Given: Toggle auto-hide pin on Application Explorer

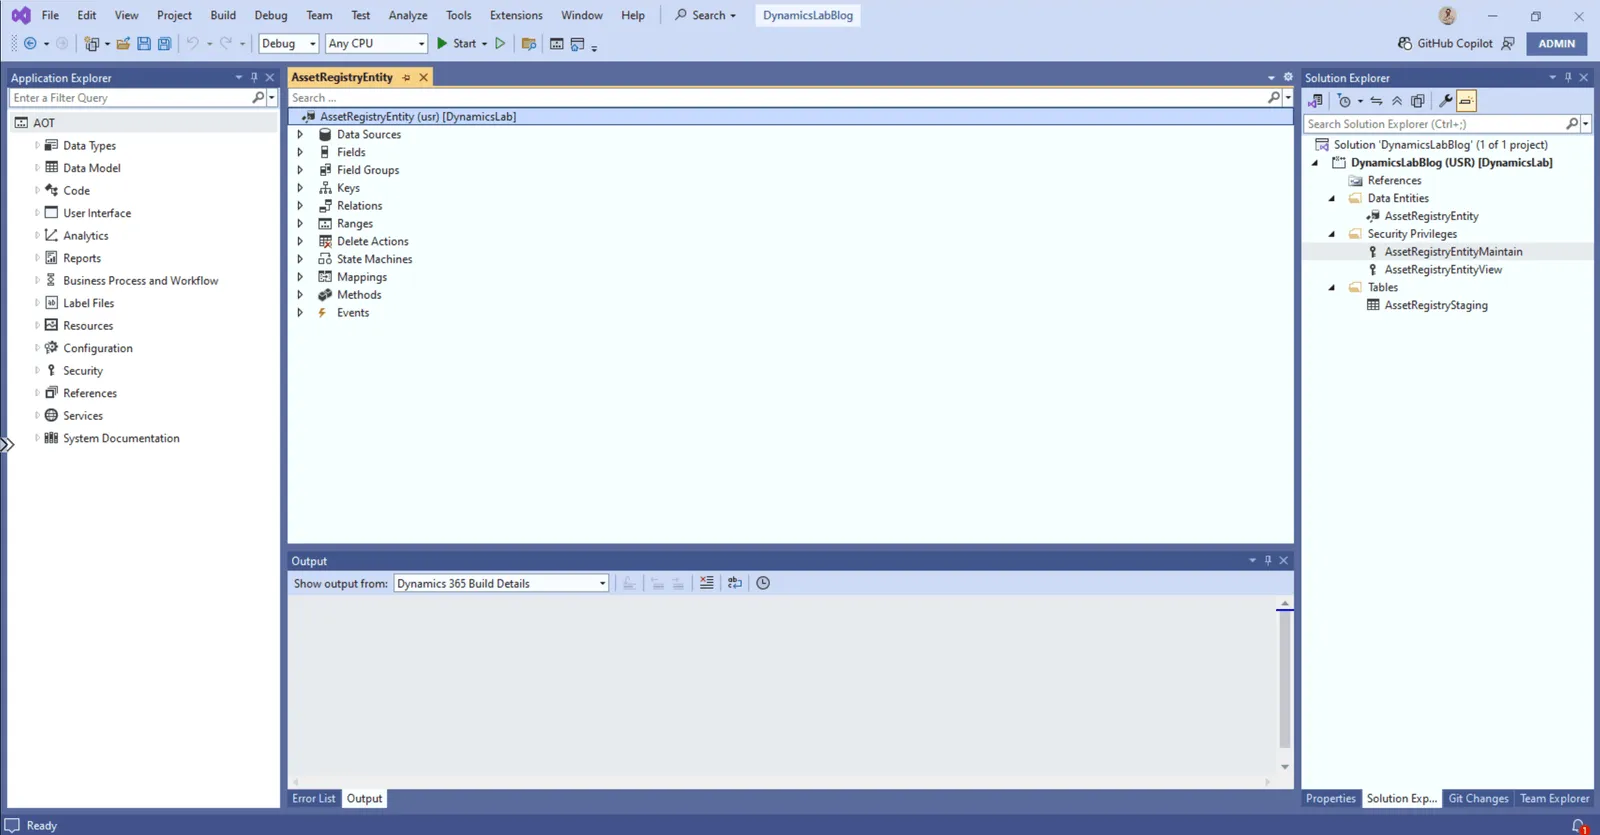Looking at the screenshot, I should 254,77.
